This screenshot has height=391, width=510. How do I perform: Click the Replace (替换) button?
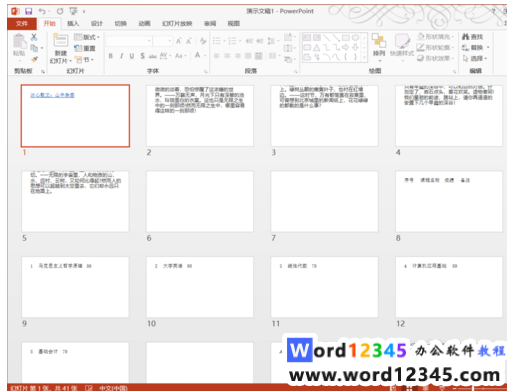[475, 48]
